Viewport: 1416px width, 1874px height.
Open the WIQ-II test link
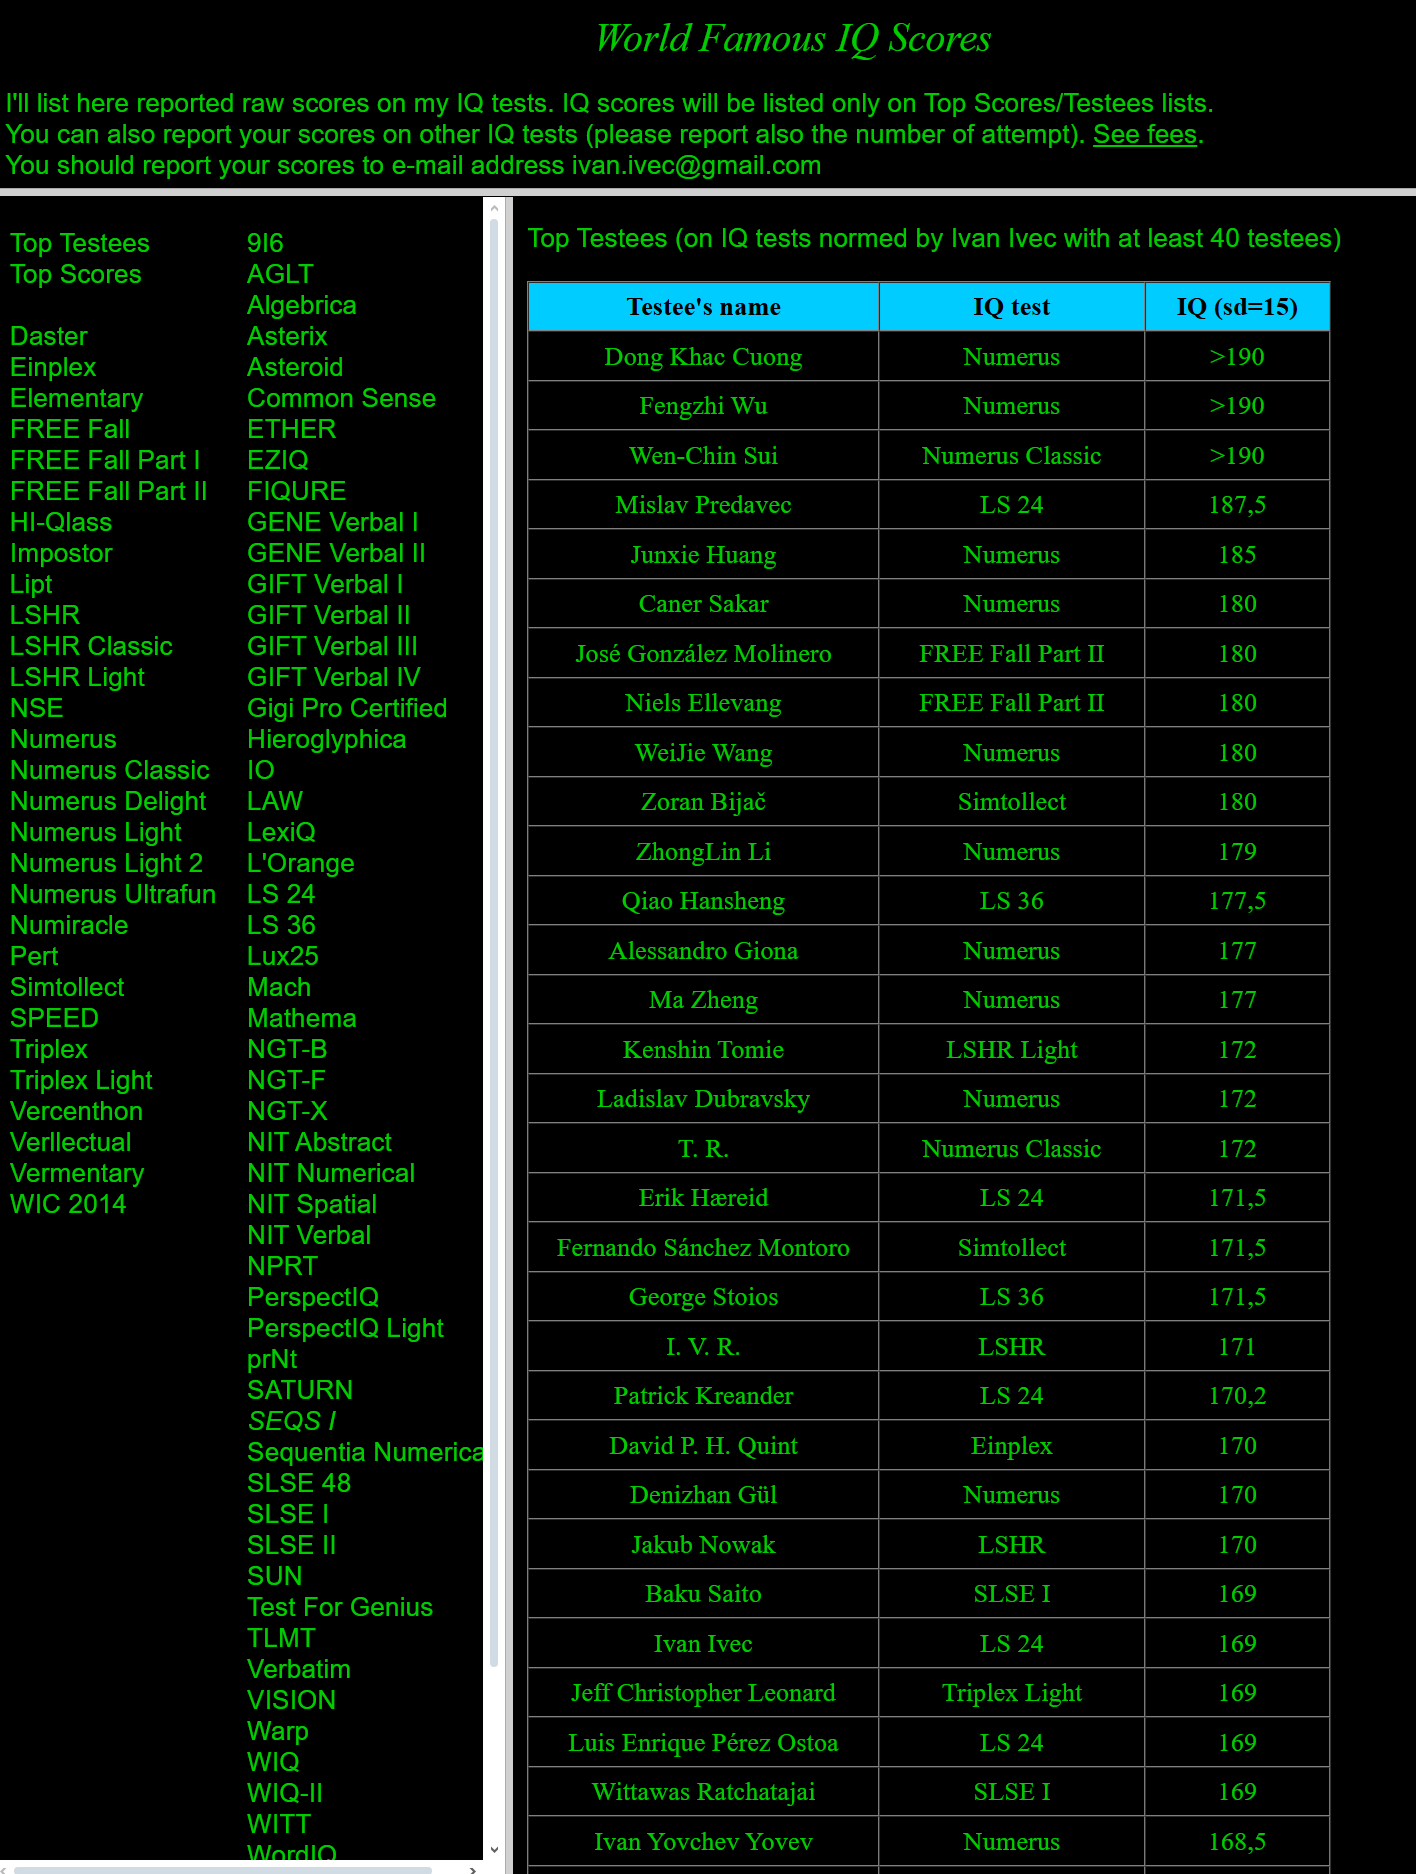click(285, 1793)
